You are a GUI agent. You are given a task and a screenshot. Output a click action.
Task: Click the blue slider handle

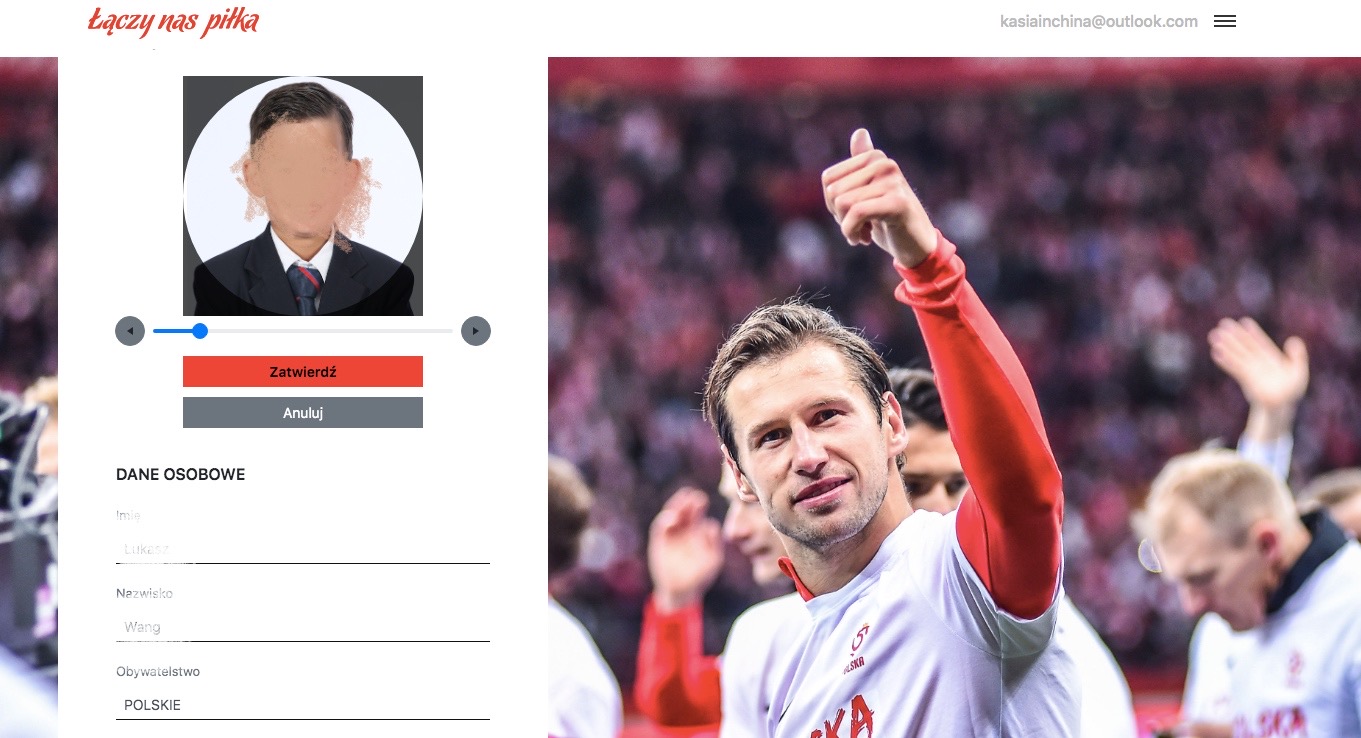point(200,331)
